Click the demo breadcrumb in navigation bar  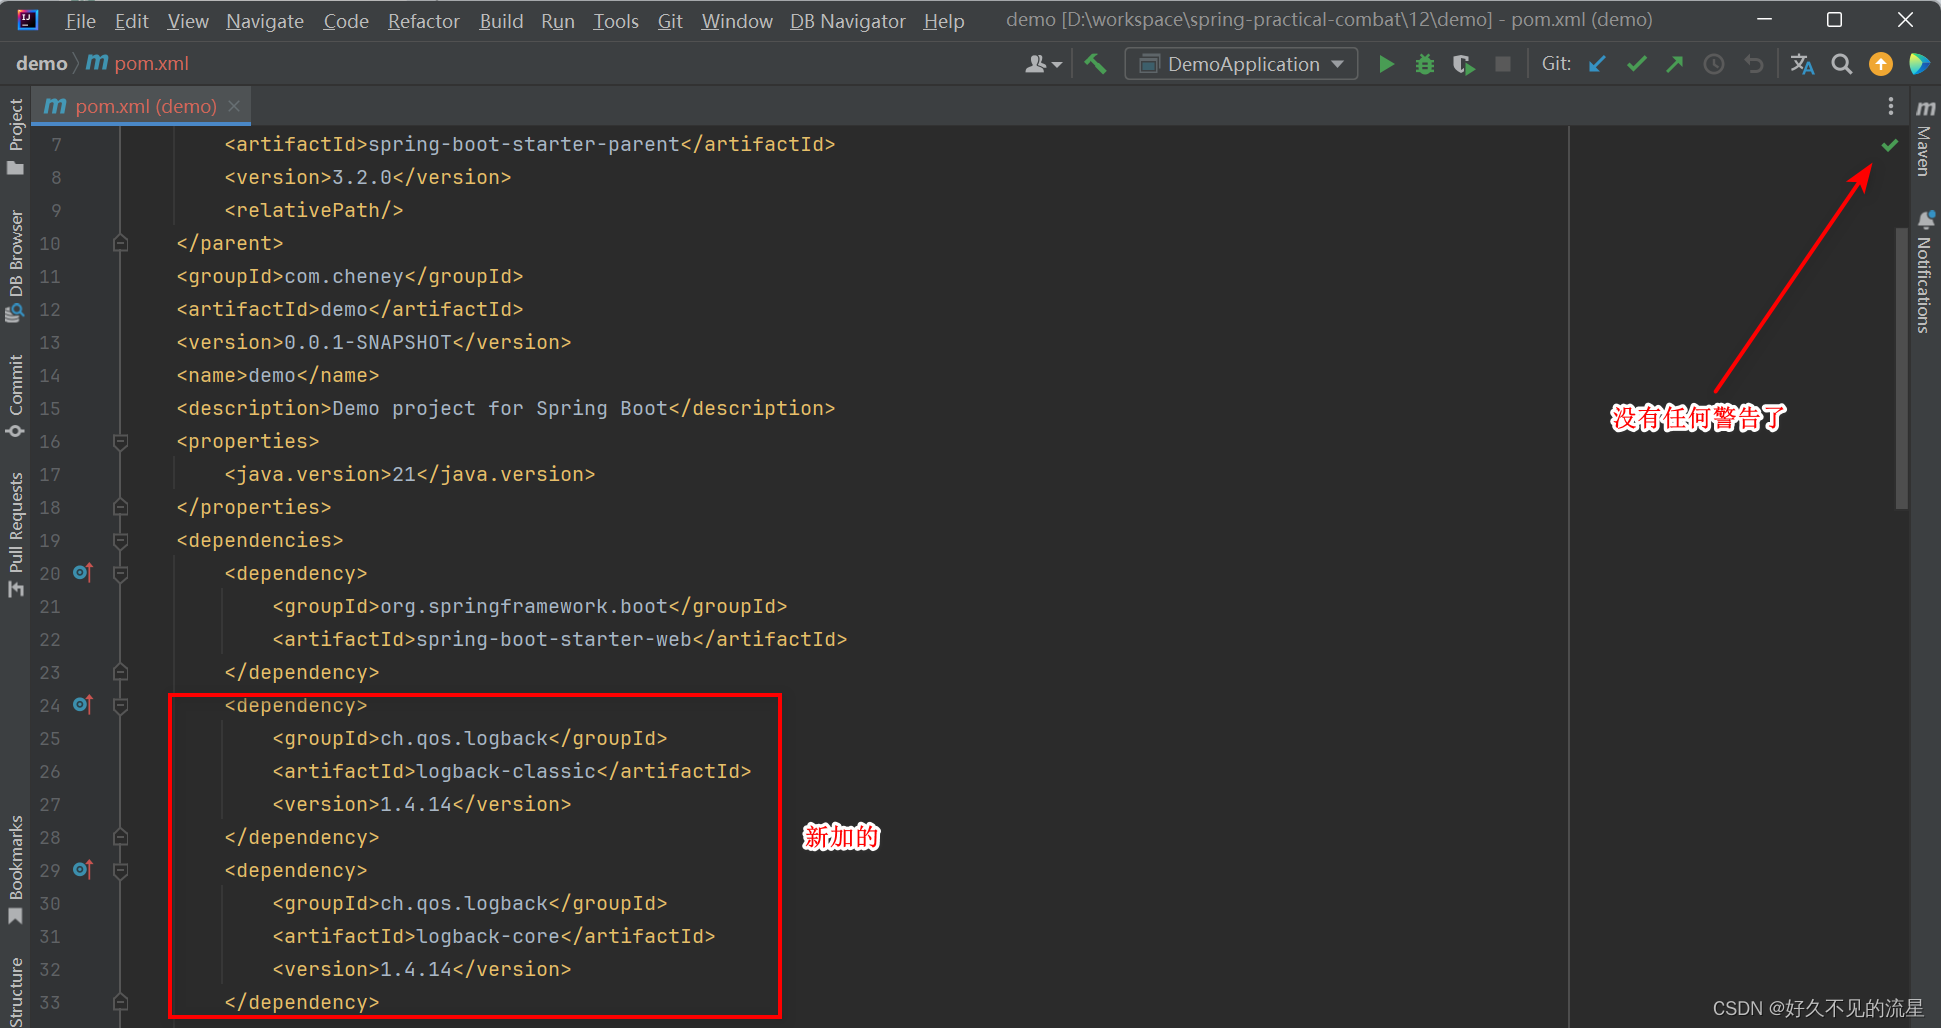[41, 63]
